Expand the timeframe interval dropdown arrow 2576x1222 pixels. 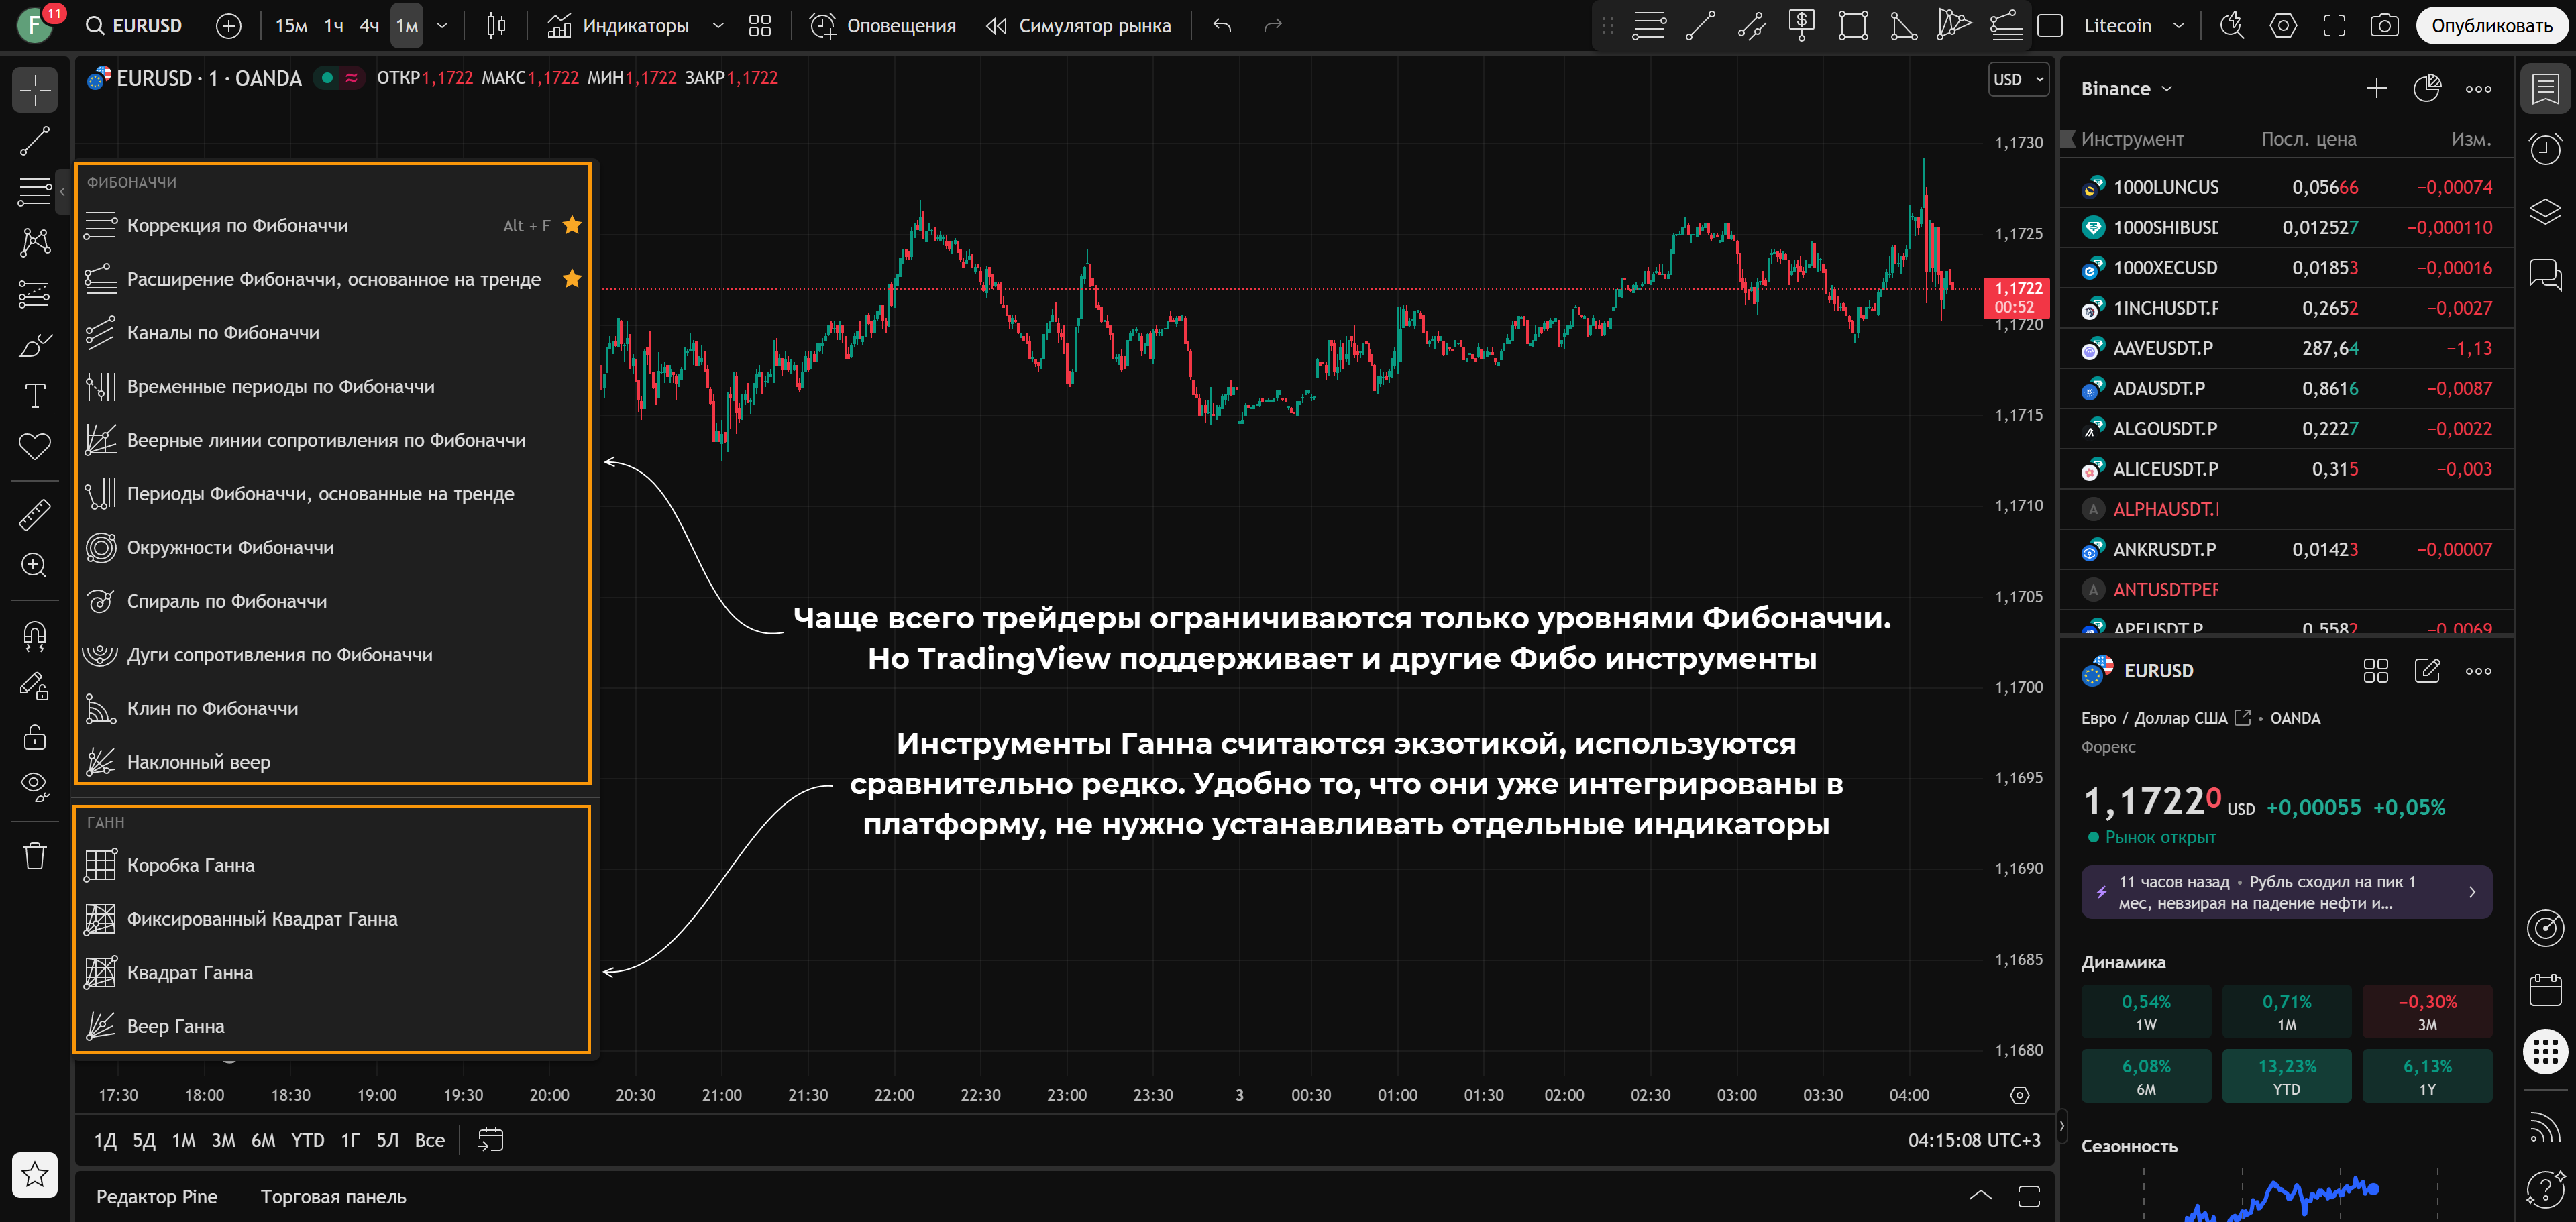coord(442,26)
